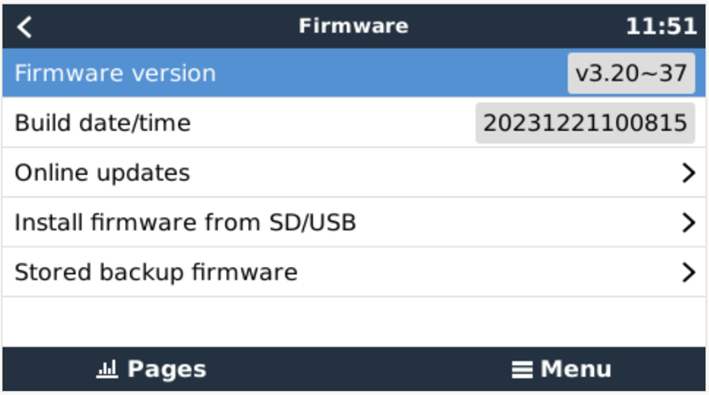Select the Firmware version row label

point(115,73)
